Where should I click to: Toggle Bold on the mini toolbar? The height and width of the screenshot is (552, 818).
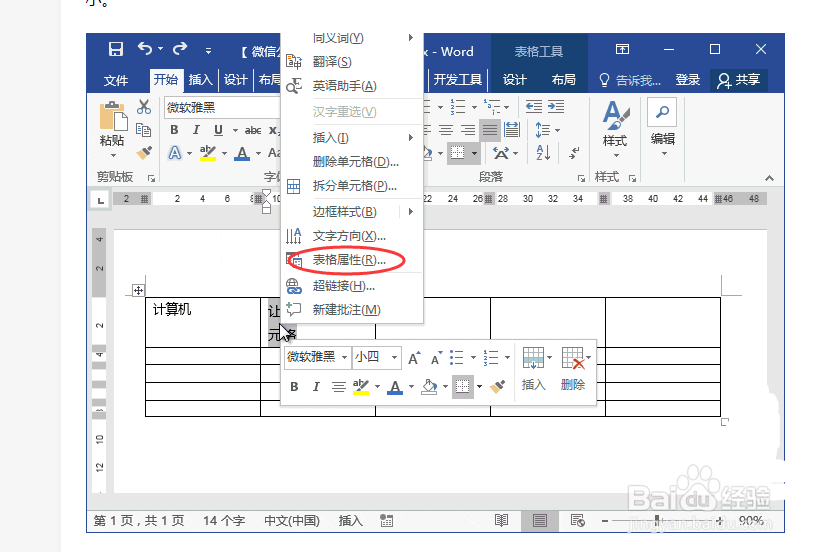click(x=294, y=387)
